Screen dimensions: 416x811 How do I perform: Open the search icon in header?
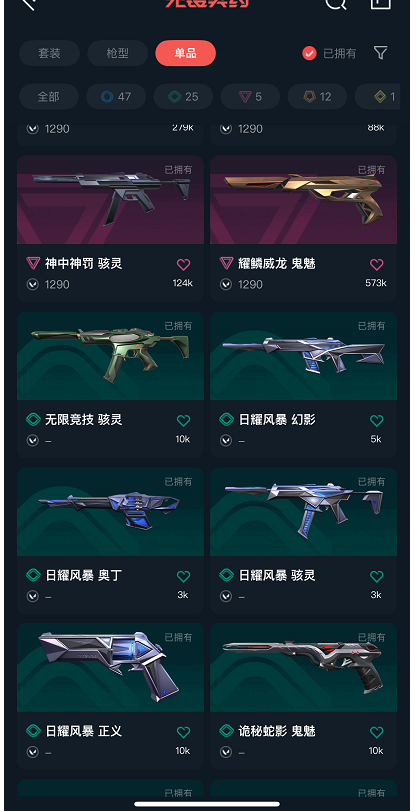point(335,3)
